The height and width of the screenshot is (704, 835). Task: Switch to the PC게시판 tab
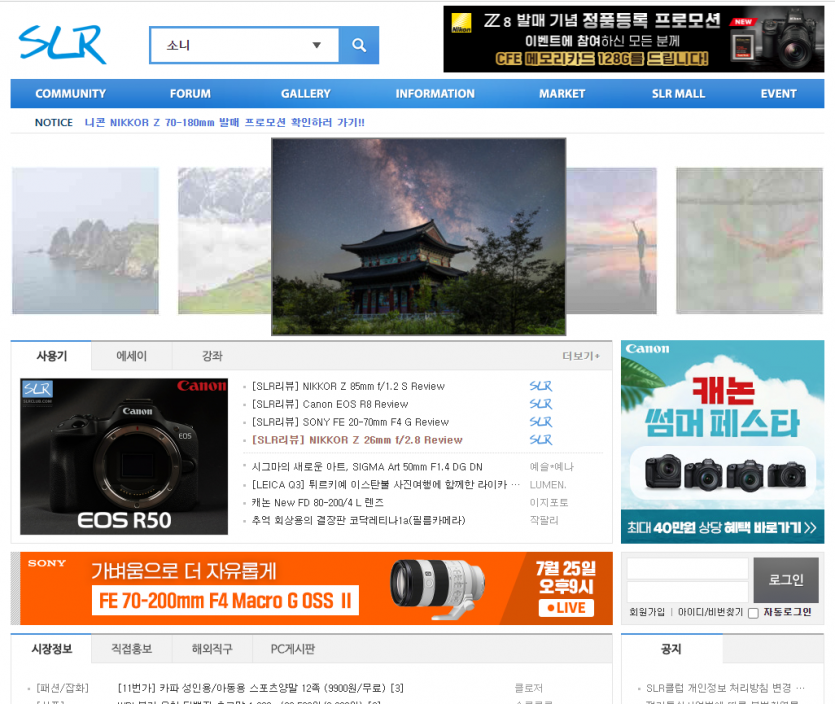pyautogui.click(x=293, y=649)
